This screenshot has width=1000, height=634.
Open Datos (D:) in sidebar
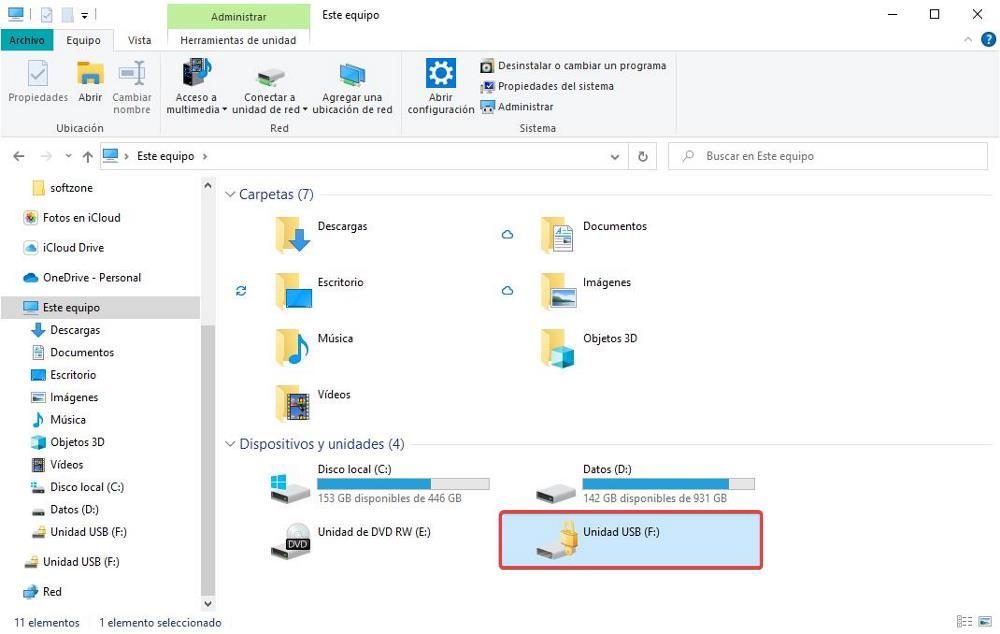click(x=65, y=509)
